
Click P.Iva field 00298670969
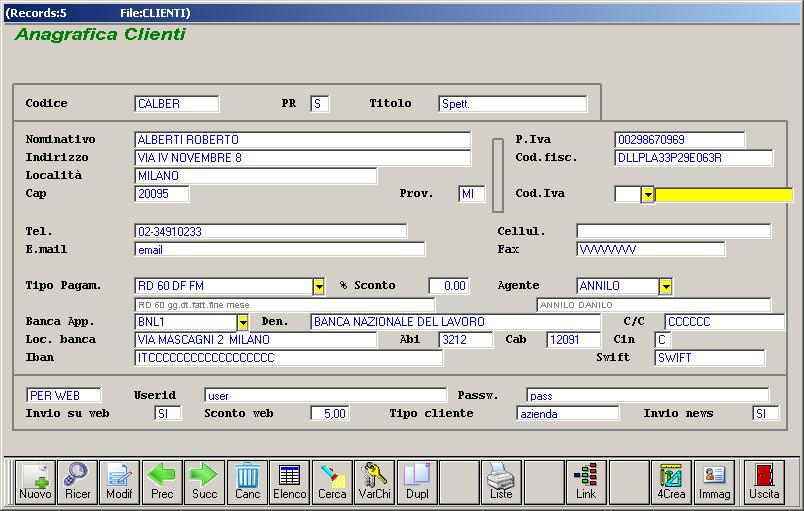(679, 139)
